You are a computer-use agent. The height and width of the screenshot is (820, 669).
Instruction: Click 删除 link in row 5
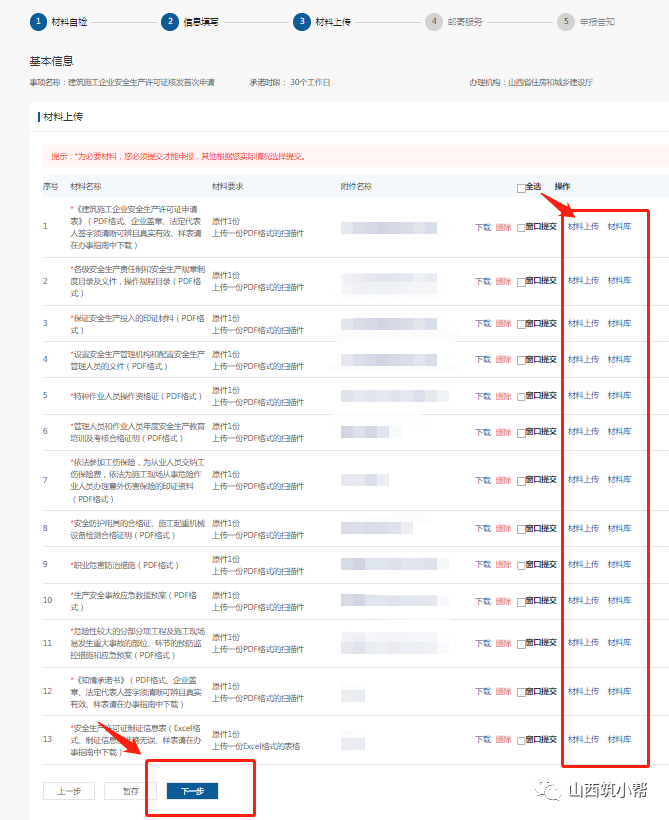(503, 396)
